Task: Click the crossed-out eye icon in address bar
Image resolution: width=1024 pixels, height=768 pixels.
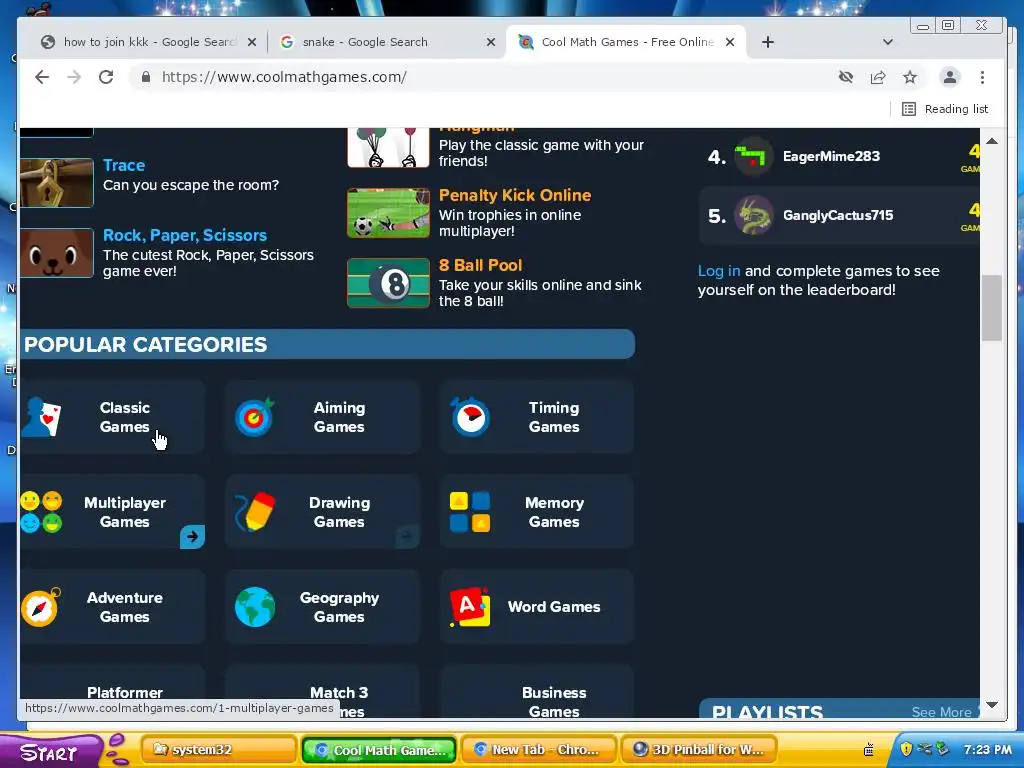Action: [x=846, y=77]
